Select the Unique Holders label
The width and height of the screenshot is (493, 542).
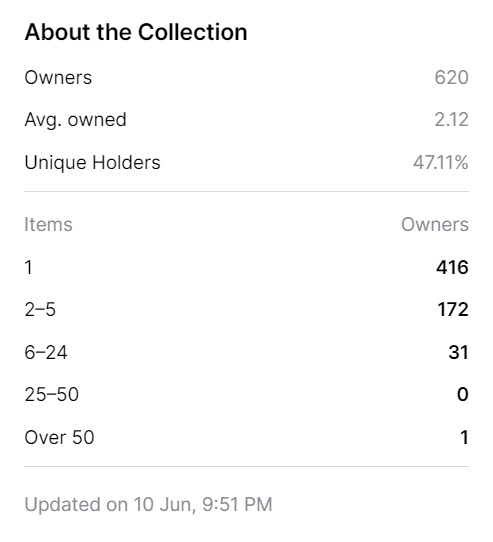(92, 162)
